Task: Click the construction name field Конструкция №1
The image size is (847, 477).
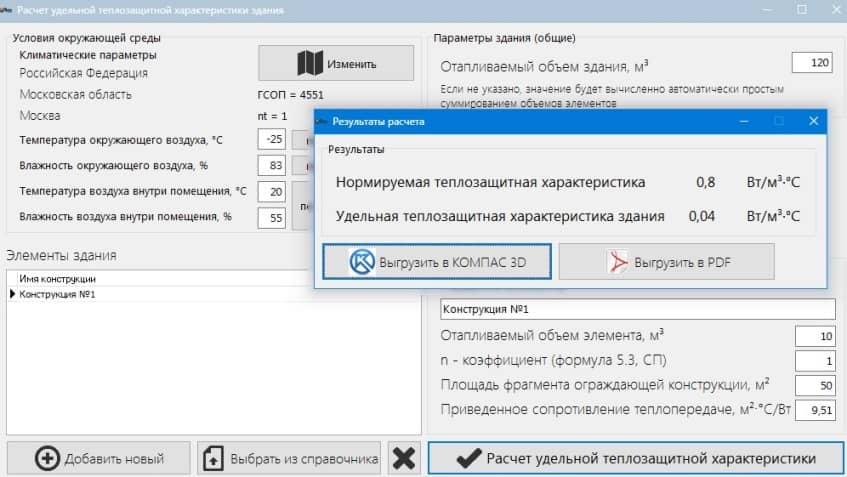Action: tap(637, 309)
